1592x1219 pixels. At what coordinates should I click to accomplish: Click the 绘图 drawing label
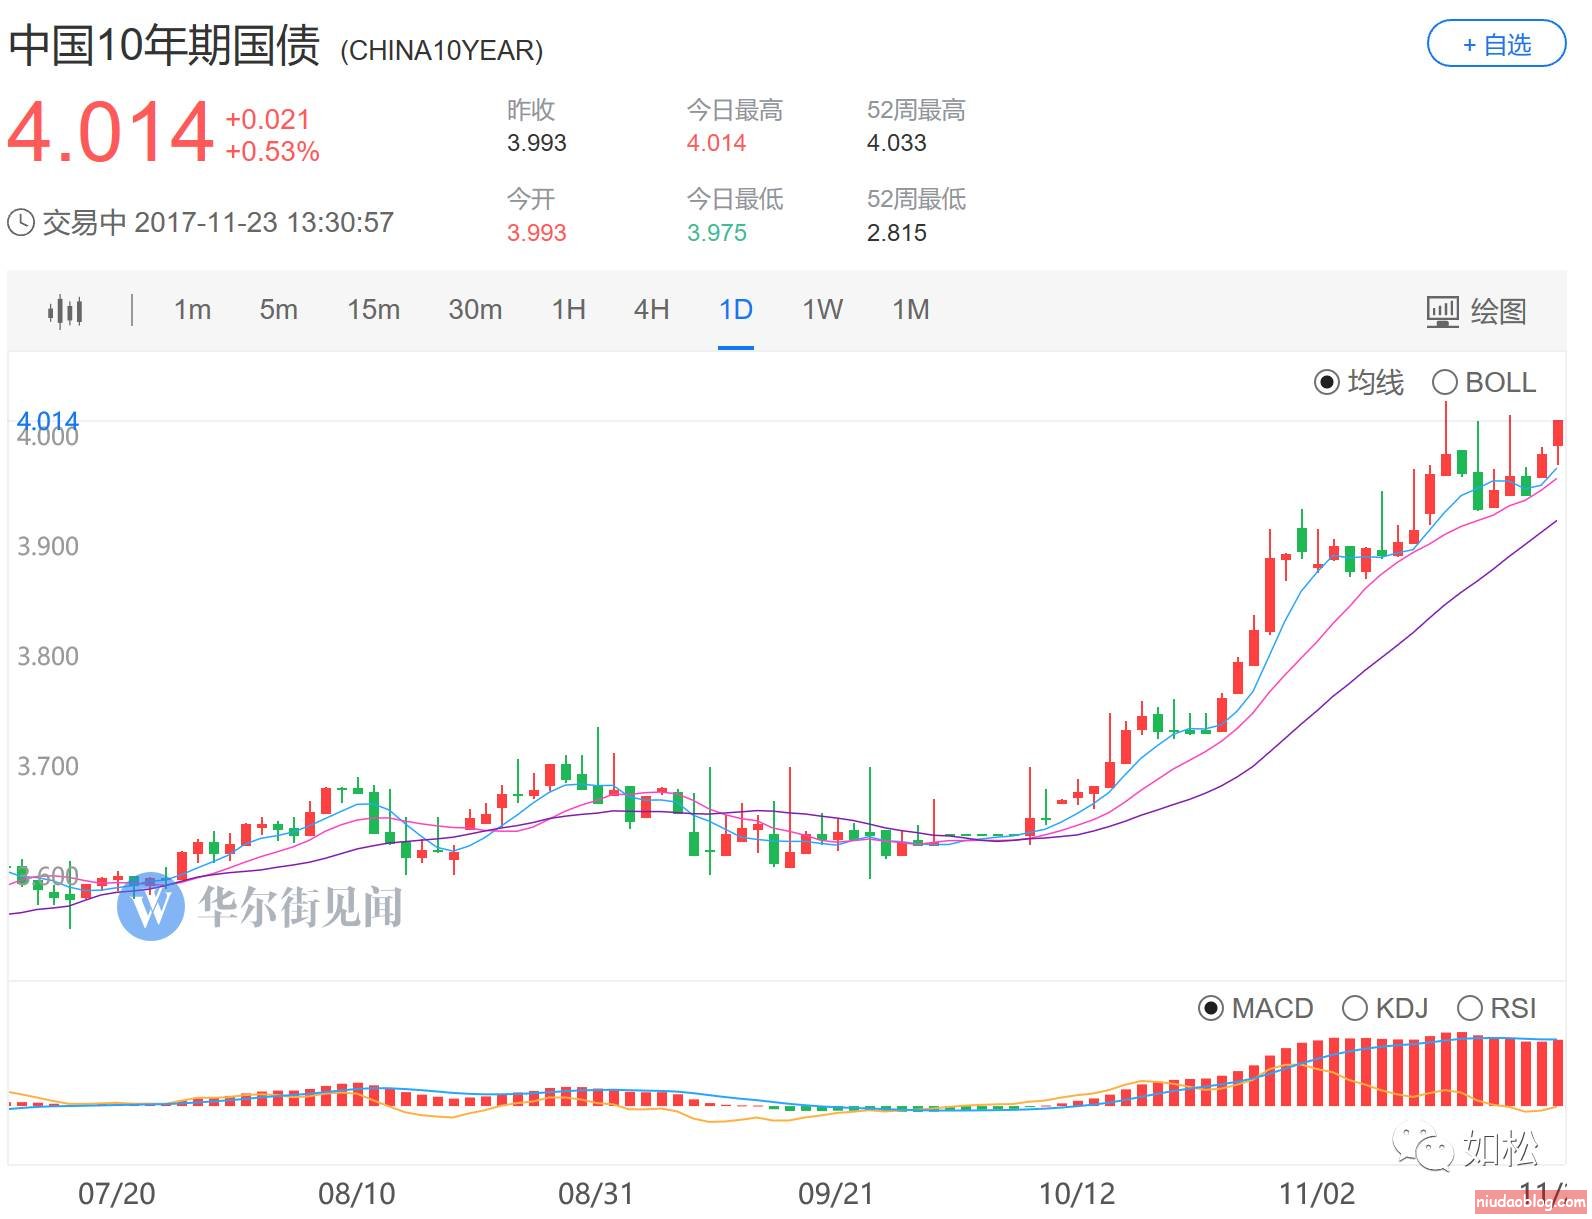(x=1498, y=311)
